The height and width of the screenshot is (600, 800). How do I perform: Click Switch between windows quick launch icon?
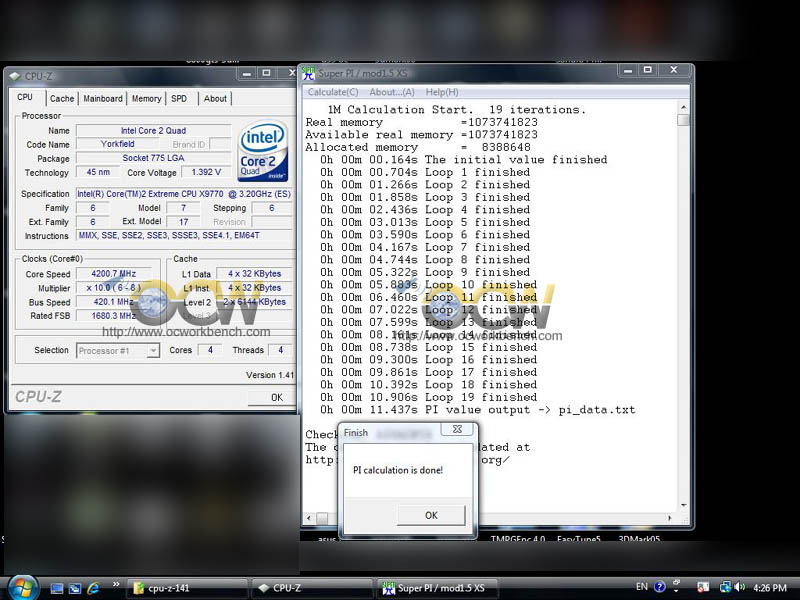pos(75,588)
